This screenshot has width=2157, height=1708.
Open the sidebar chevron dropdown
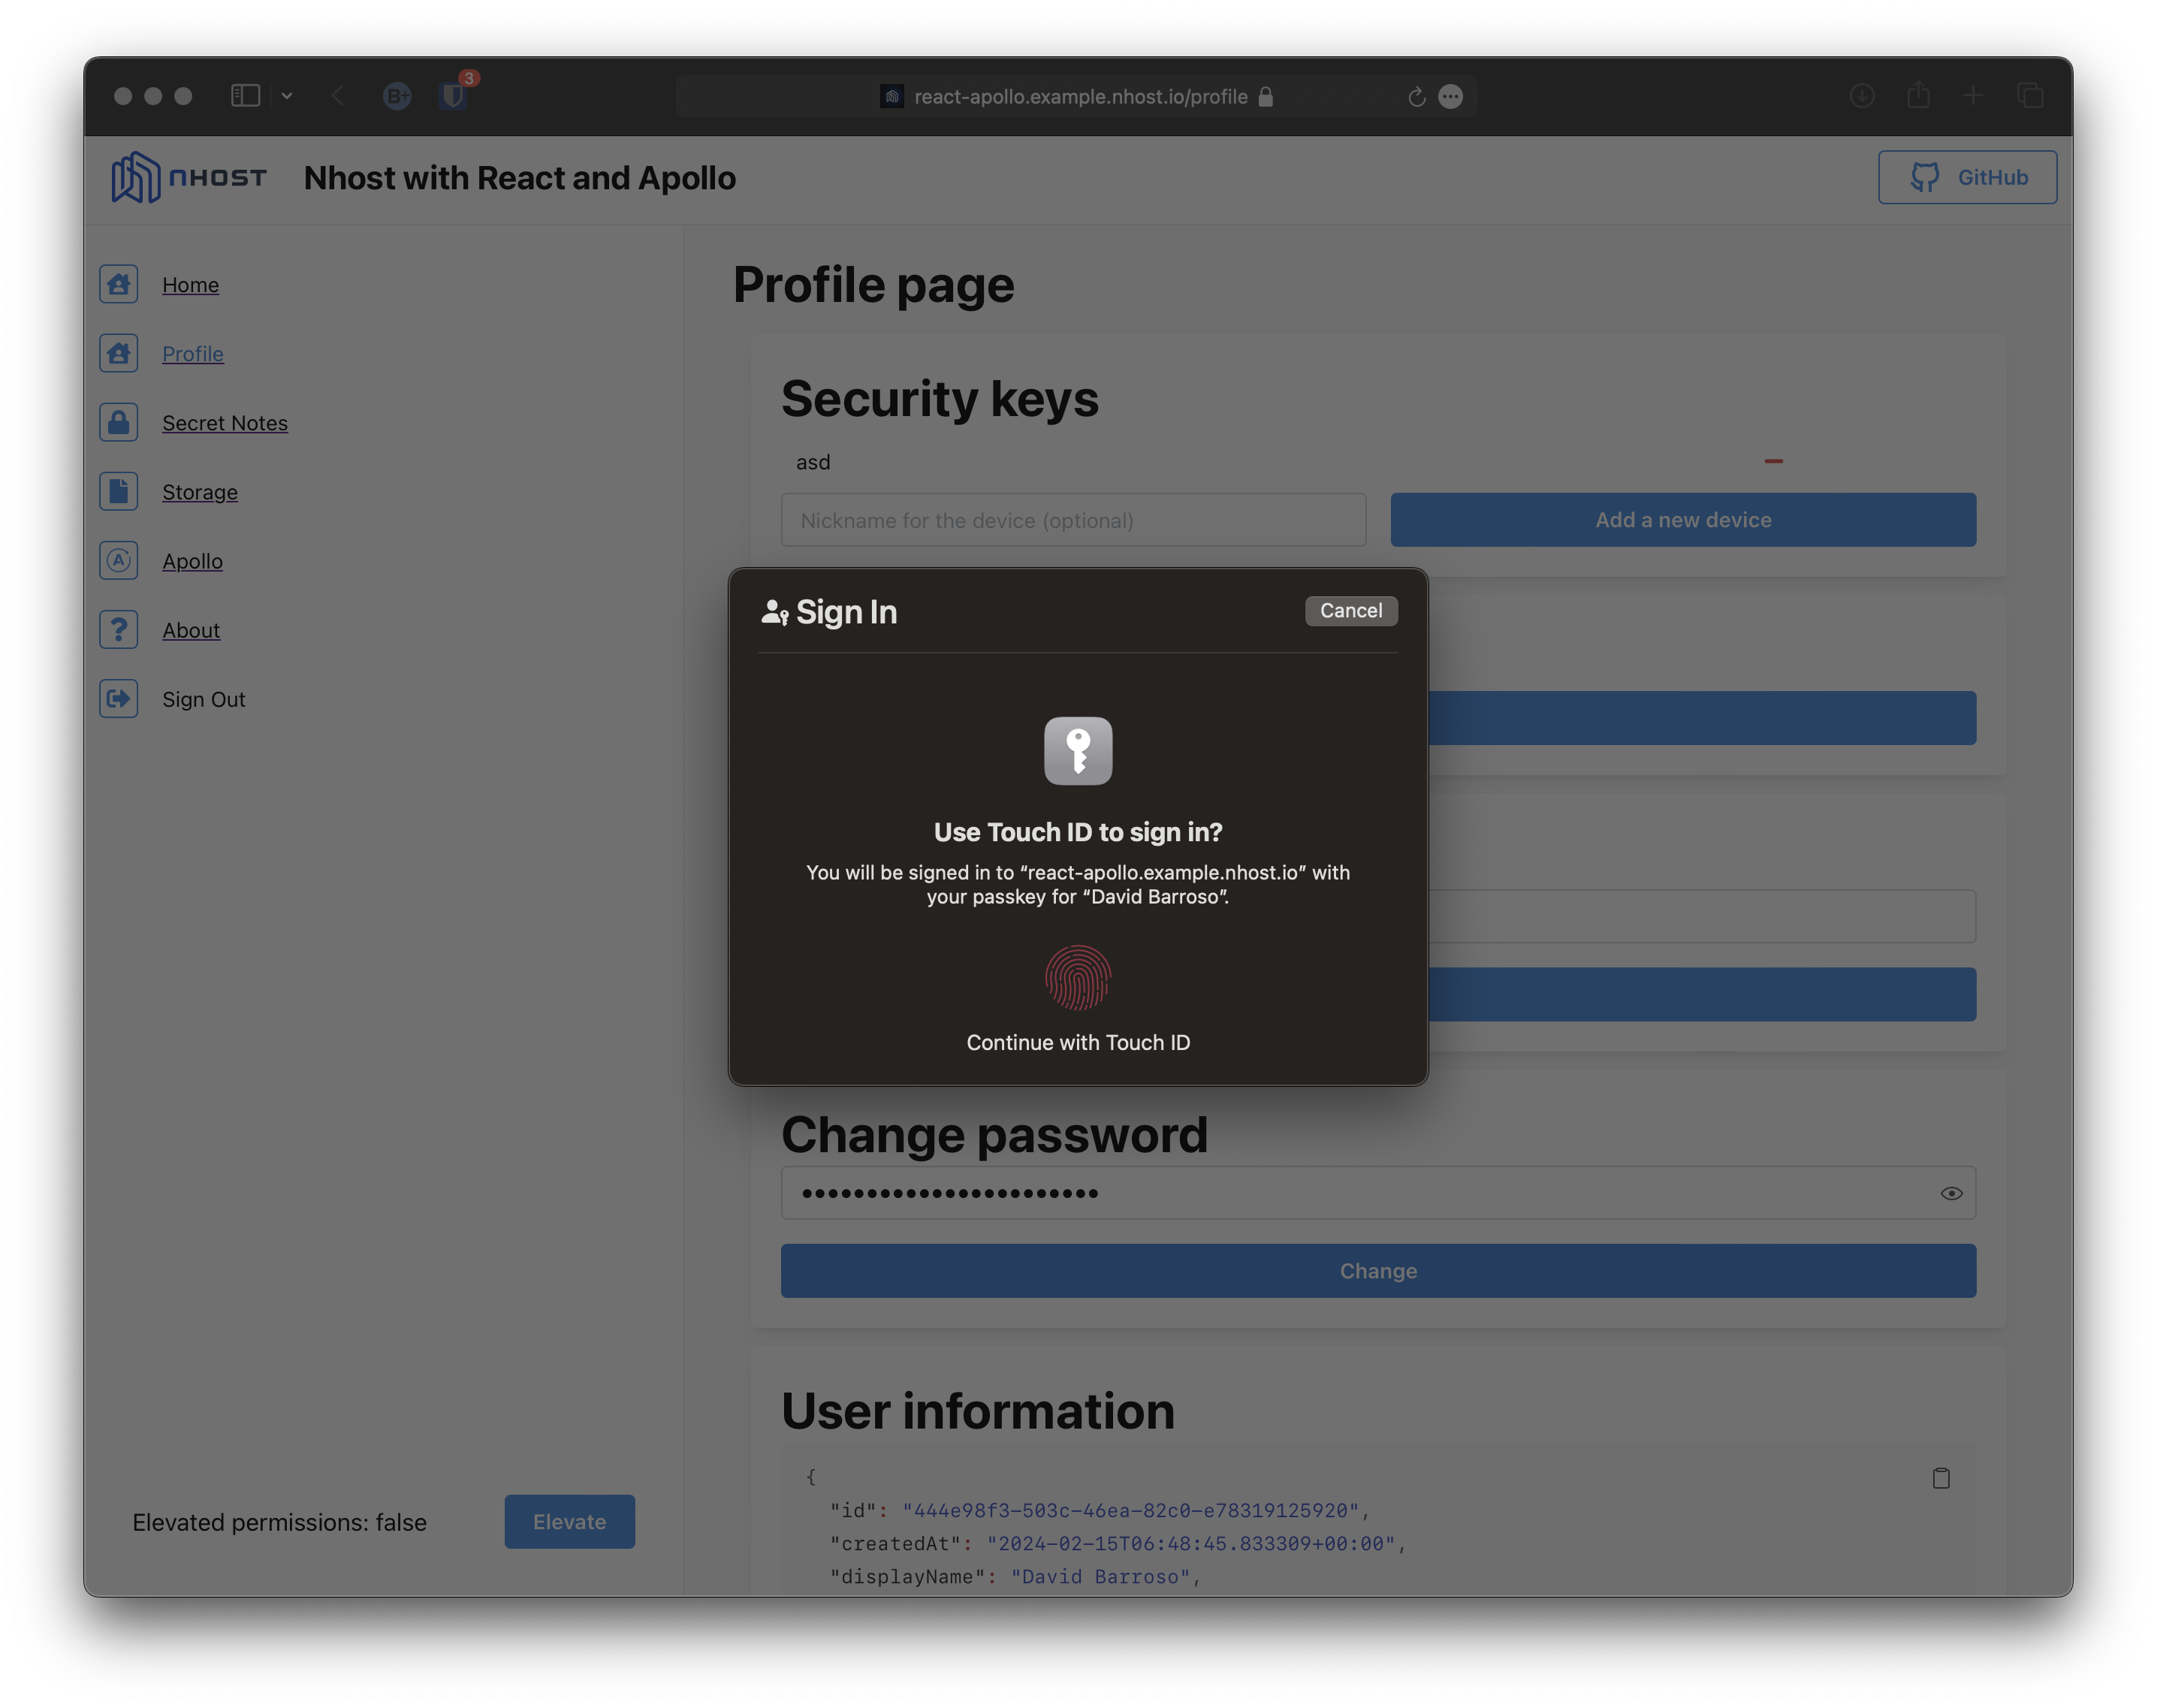pyautogui.click(x=287, y=96)
